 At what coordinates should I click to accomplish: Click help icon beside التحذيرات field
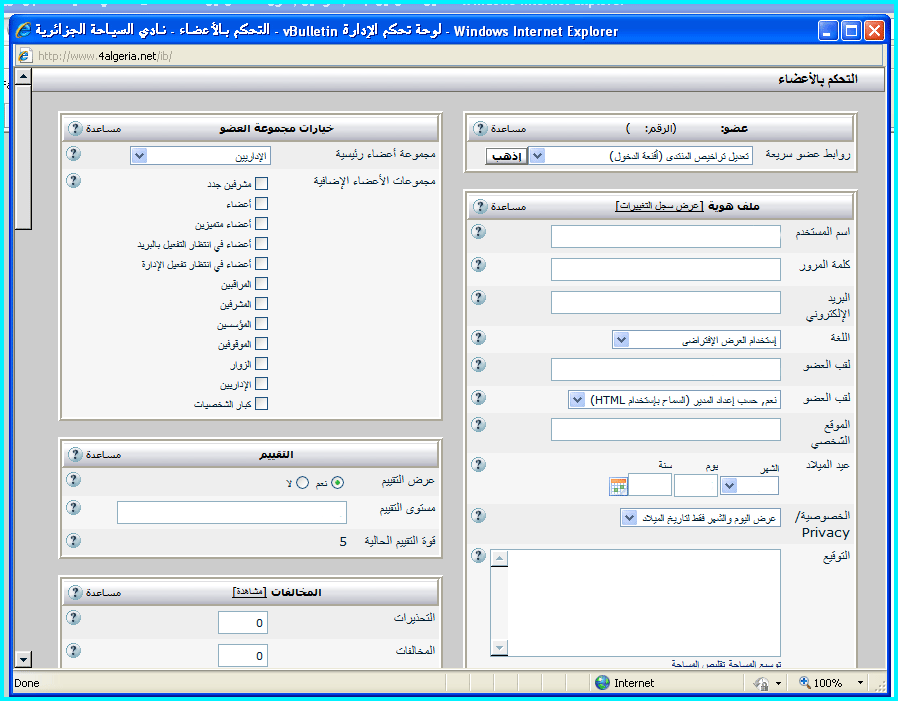pos(73,619)
